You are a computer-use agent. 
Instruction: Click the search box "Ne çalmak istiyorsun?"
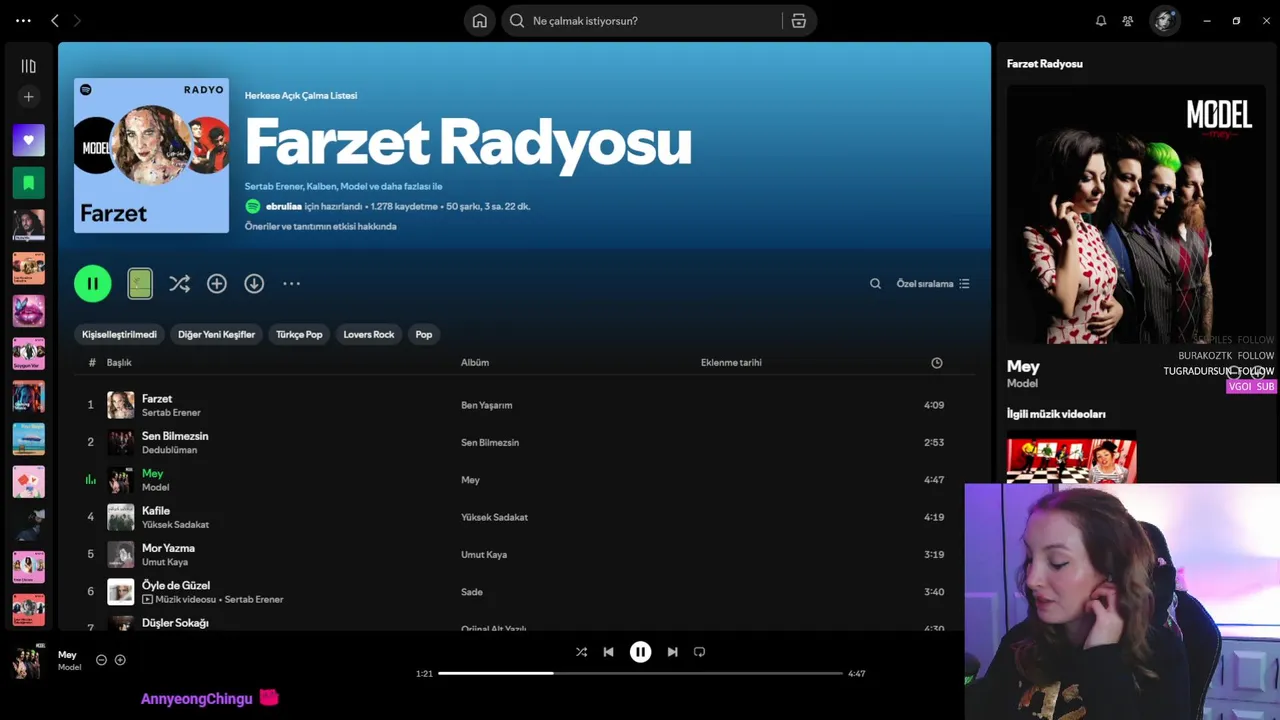coord(642,21)
